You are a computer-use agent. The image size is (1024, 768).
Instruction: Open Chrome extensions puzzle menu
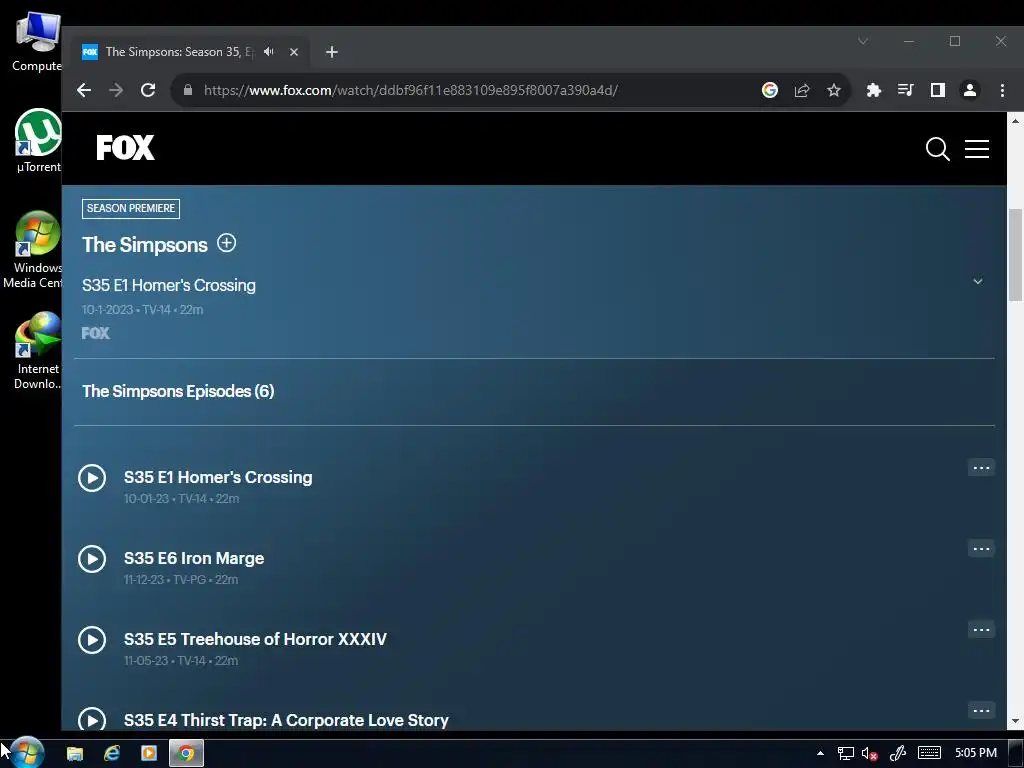873,90
